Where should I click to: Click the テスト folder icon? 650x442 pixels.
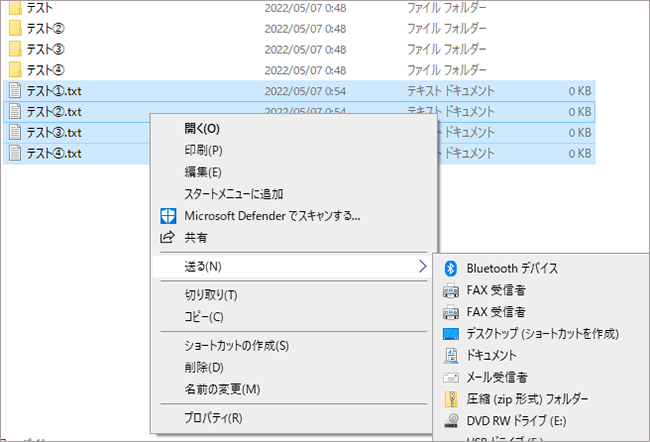(15, 7)
